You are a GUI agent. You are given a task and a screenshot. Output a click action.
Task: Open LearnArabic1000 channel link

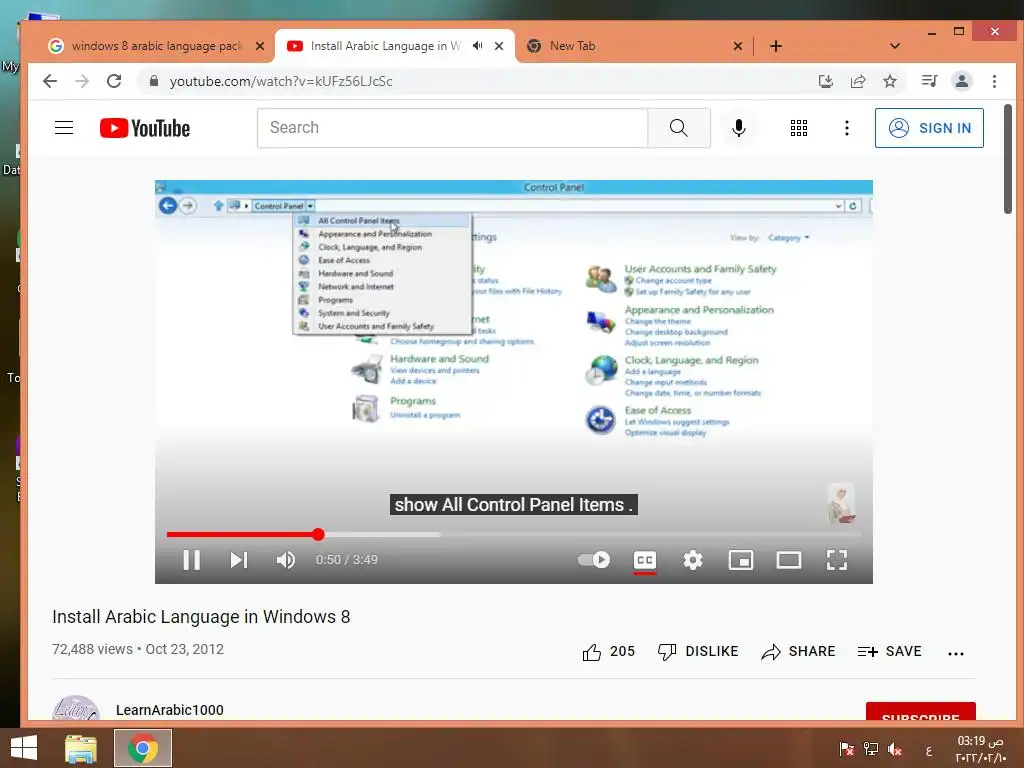(170, 710)
